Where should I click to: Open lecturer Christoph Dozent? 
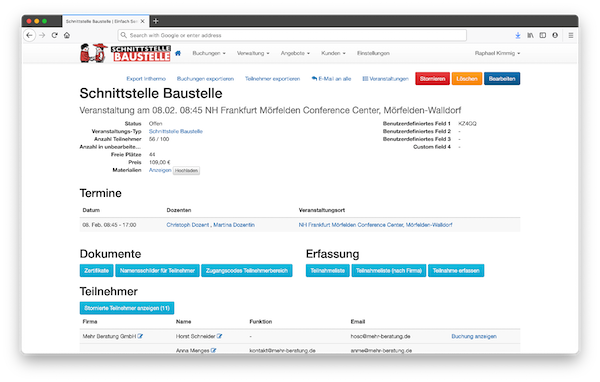point(188,225)
